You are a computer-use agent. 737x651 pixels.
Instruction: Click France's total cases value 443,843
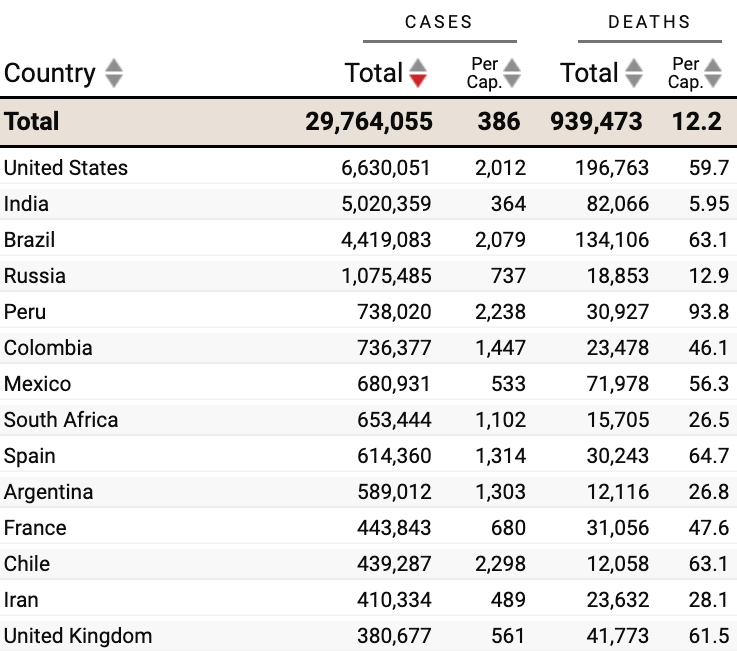[x=394, y=528]
